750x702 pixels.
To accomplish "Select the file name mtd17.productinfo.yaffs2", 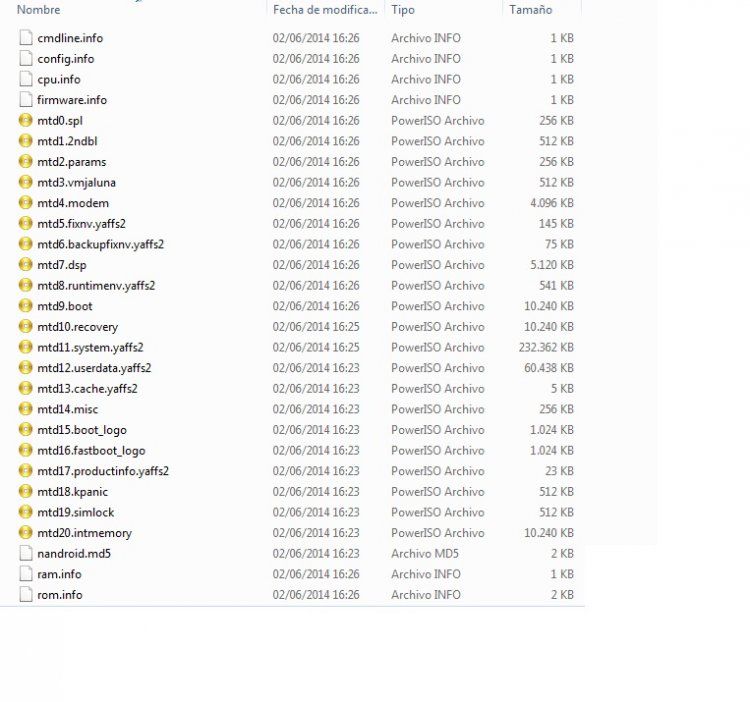I will coord(103,471).
